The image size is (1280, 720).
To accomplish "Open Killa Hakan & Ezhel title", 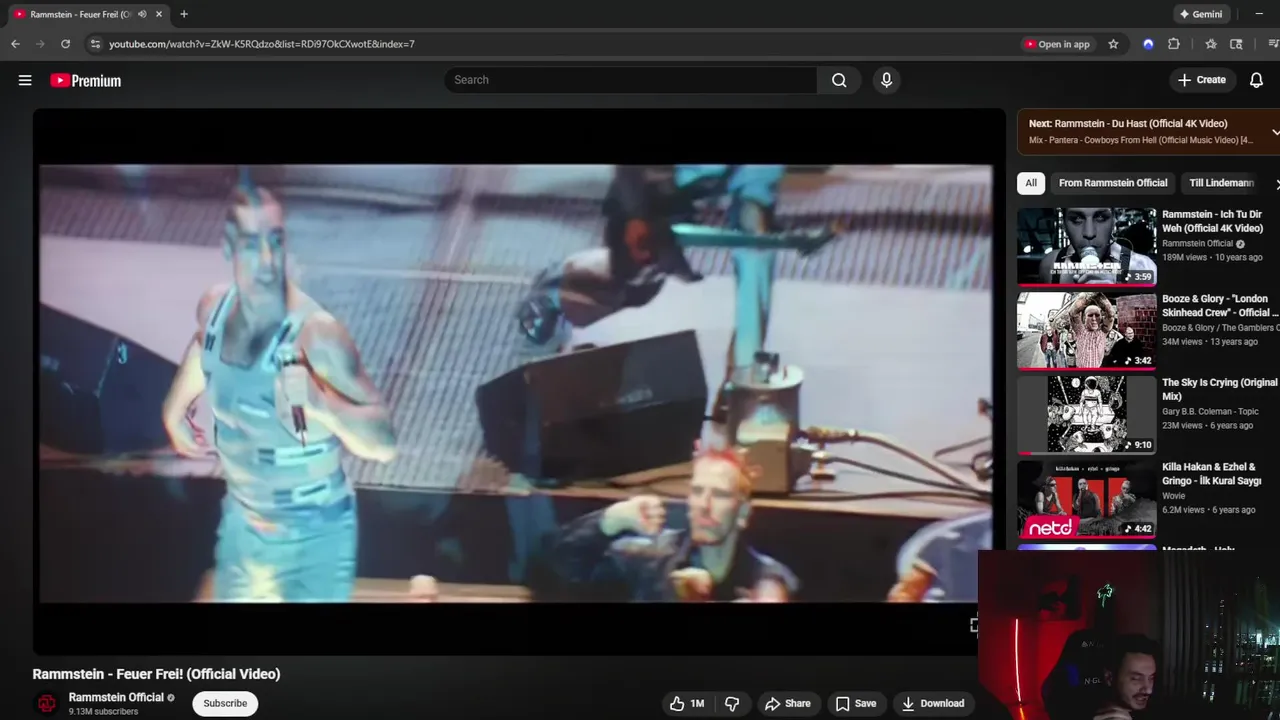I will pyautogui.click(x=1212, y=473).
